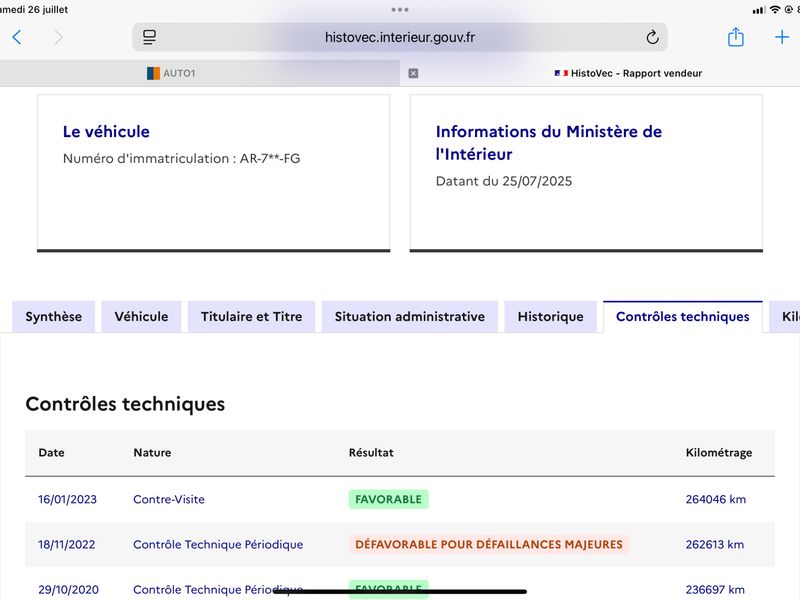Select the date 16/01/2023
The image size is (800, 600).
(x=67, y=499)
